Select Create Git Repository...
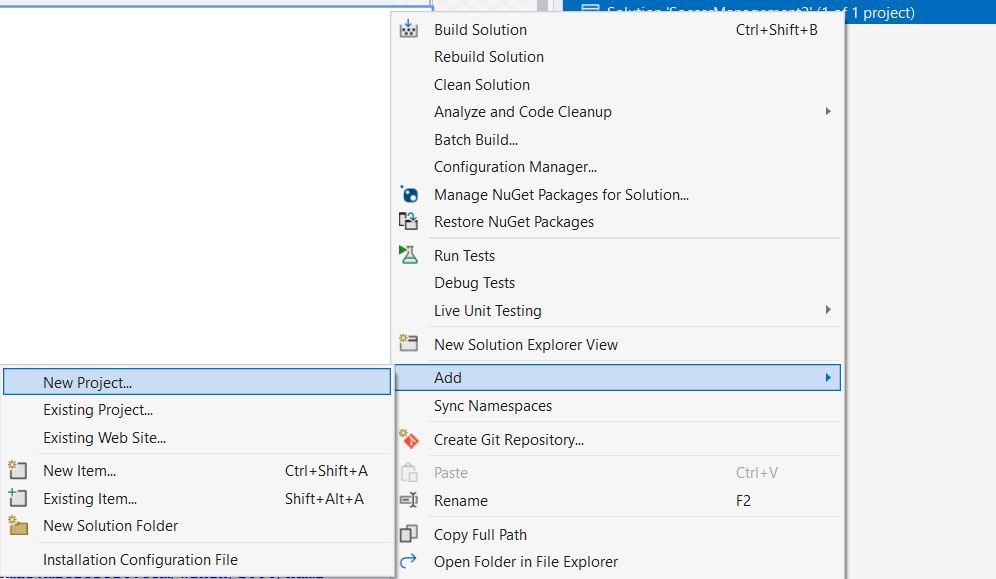The height and width of the screenshot is (579, 996). coord(618,440)
